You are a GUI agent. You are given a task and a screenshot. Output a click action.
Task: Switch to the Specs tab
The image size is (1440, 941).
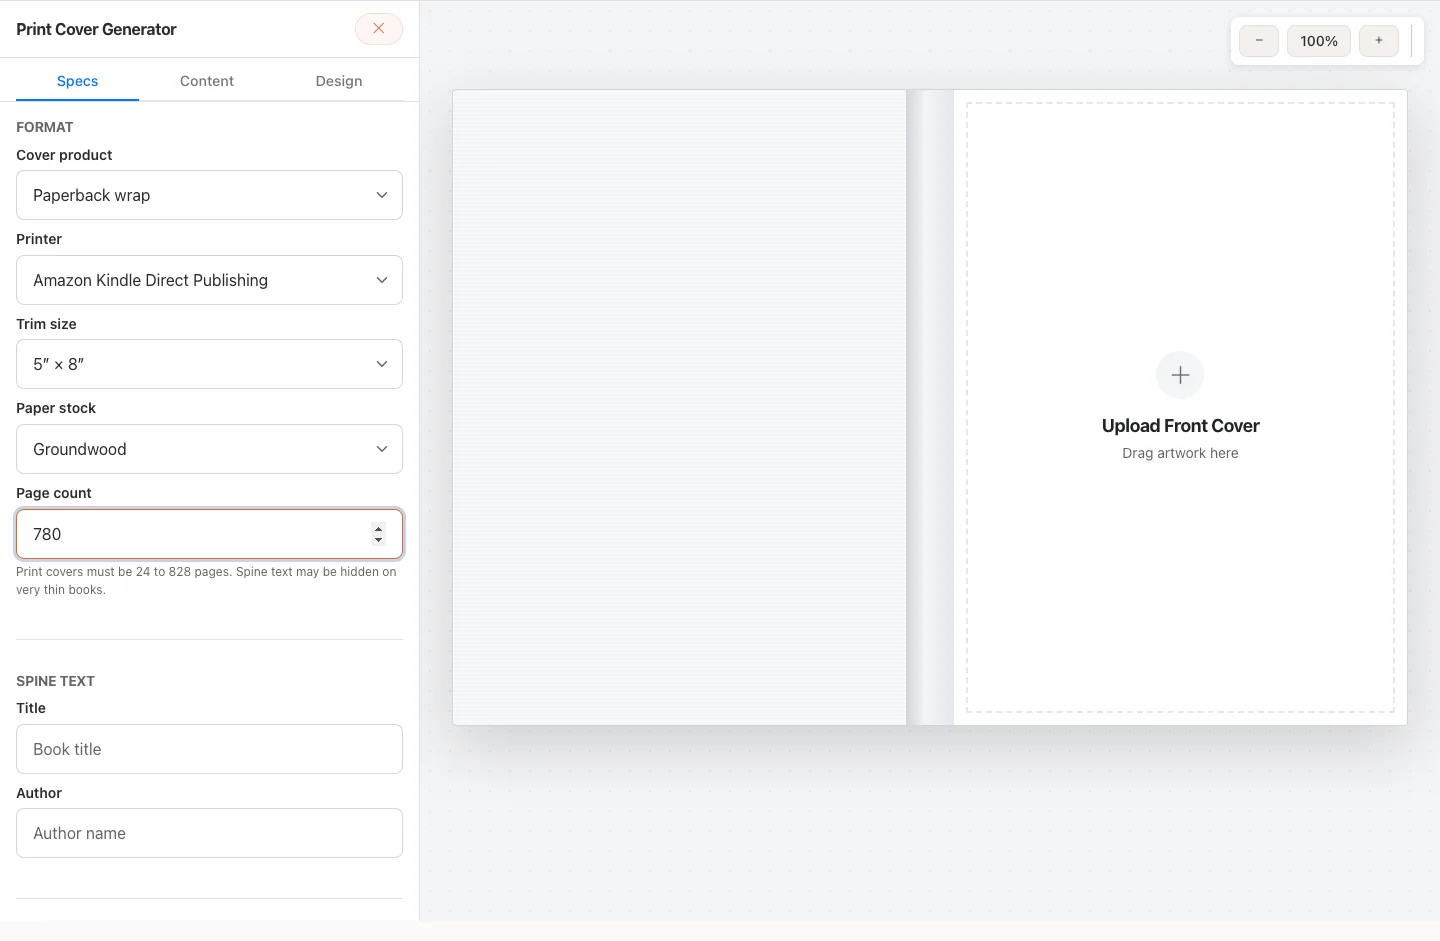click(x=77, y=81)
